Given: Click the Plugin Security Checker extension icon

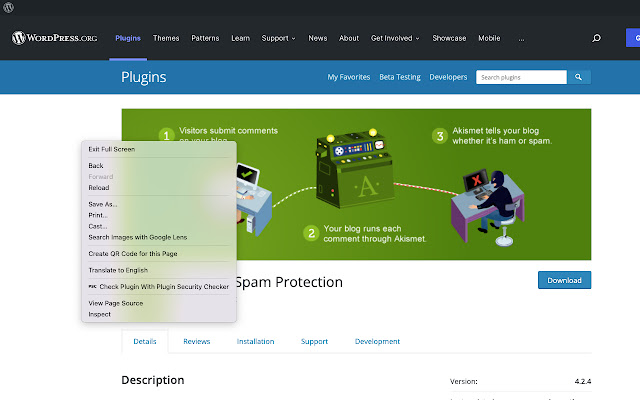Looking at the screenshot, I should (92, 287).
